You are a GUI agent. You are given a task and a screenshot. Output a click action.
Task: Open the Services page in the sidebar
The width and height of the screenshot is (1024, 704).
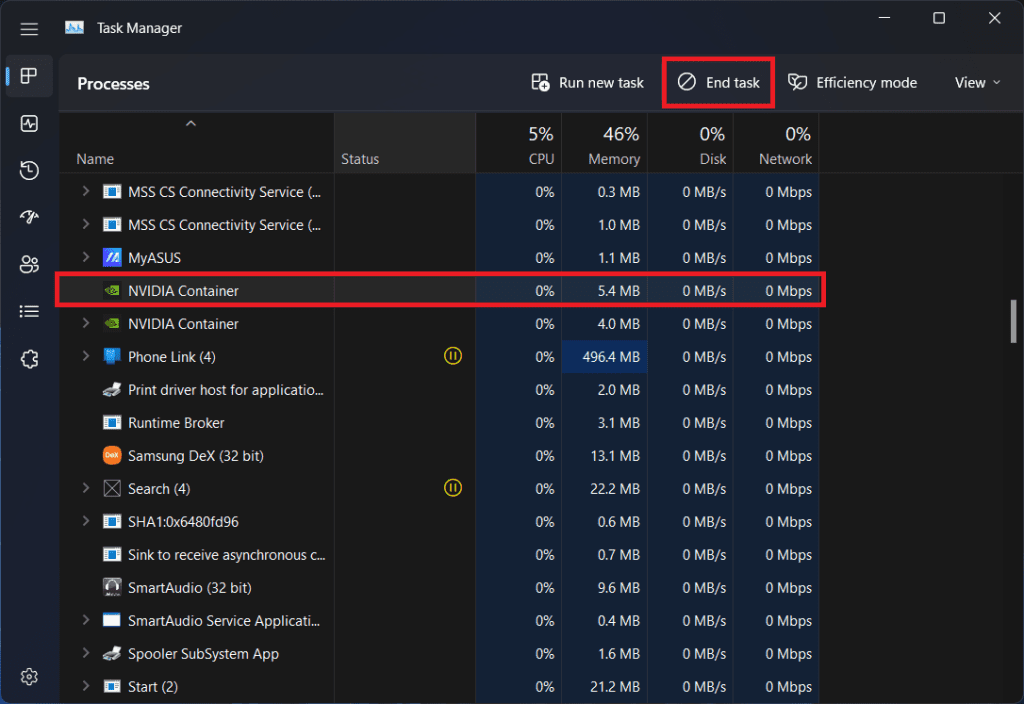(x=29, y=358)
